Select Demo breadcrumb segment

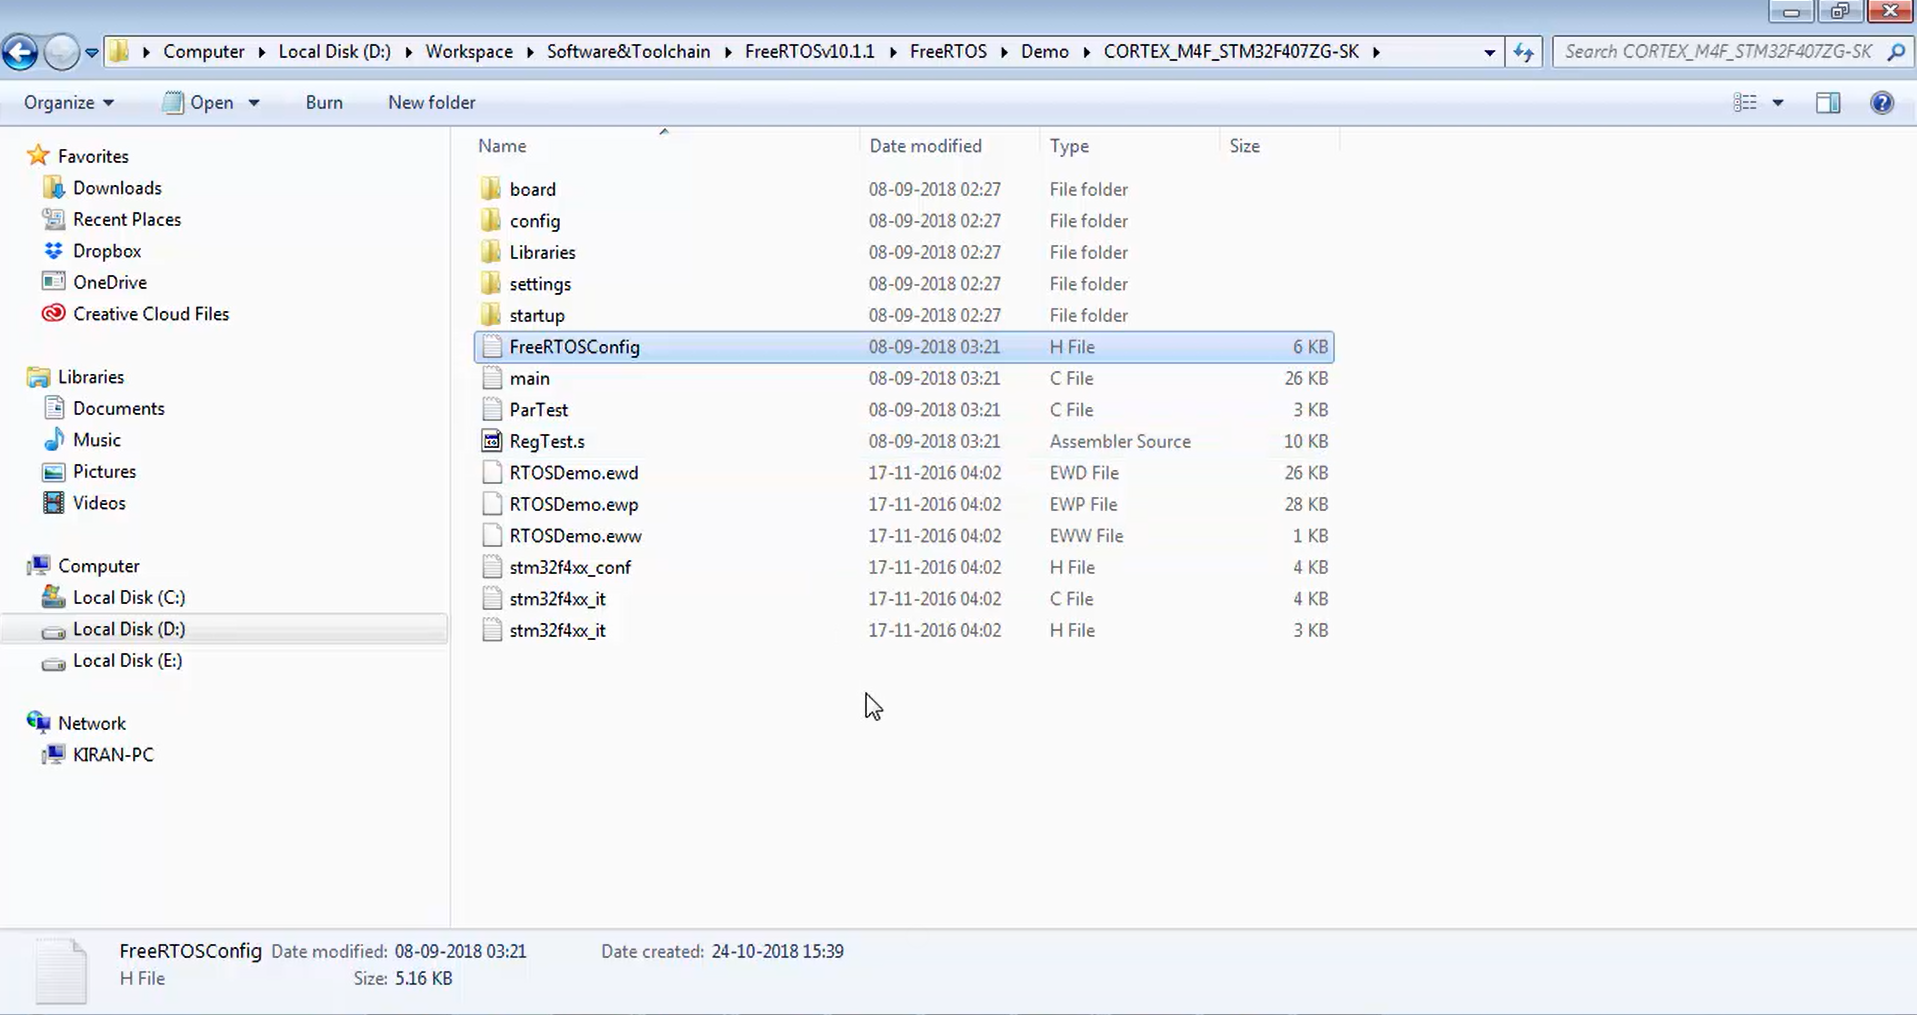coord(1045,52)
